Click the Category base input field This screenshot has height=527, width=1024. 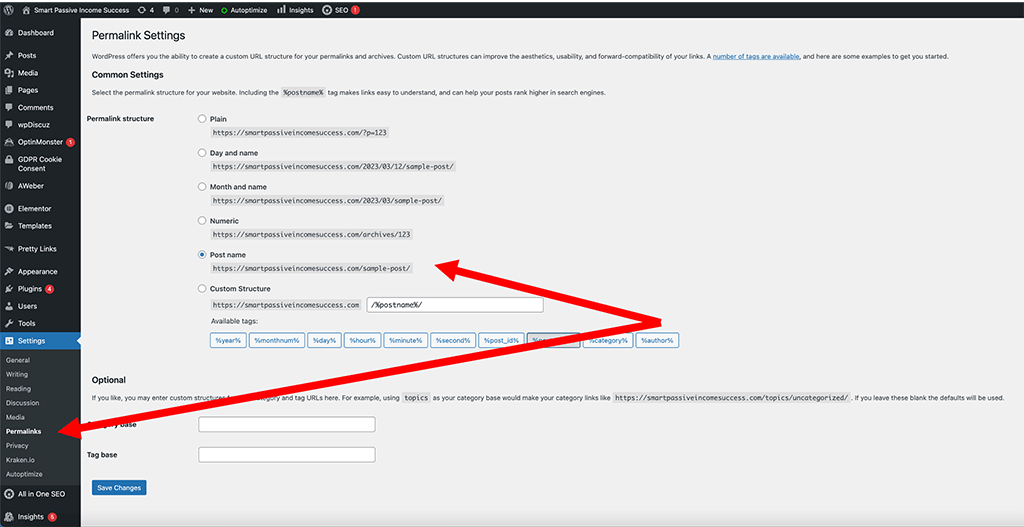click(x=287, y=424)
